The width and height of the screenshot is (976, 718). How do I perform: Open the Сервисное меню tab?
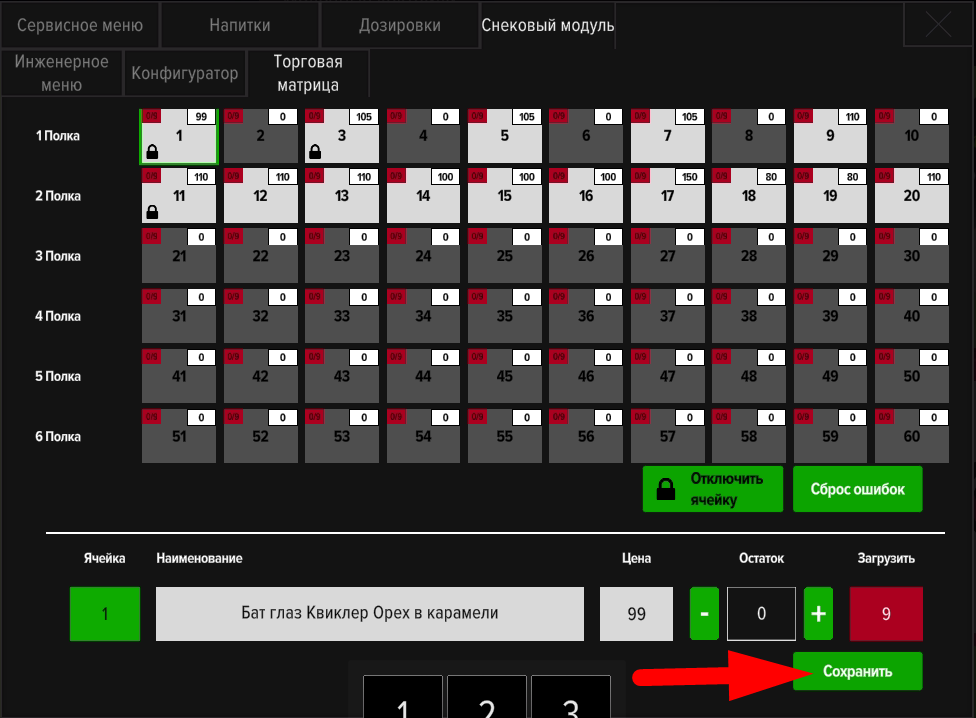[x=80, y=25]
